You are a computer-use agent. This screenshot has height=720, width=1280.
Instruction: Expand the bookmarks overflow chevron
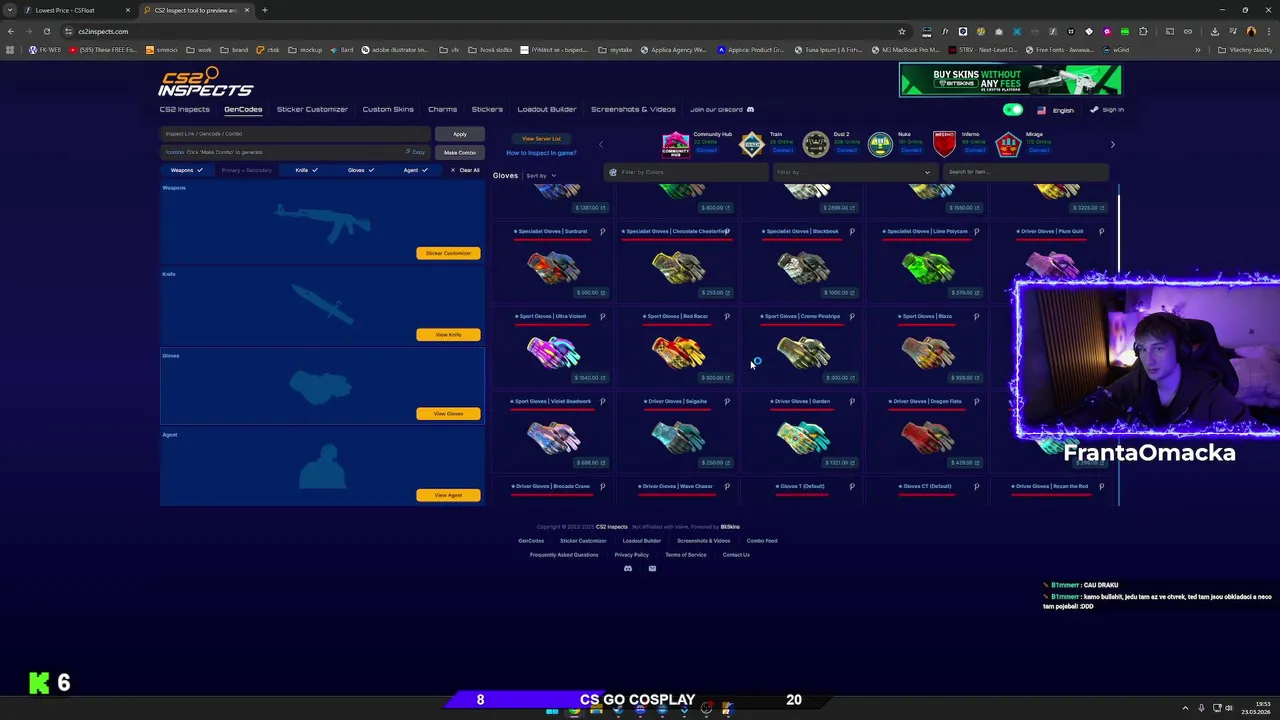pos(1198,50)
